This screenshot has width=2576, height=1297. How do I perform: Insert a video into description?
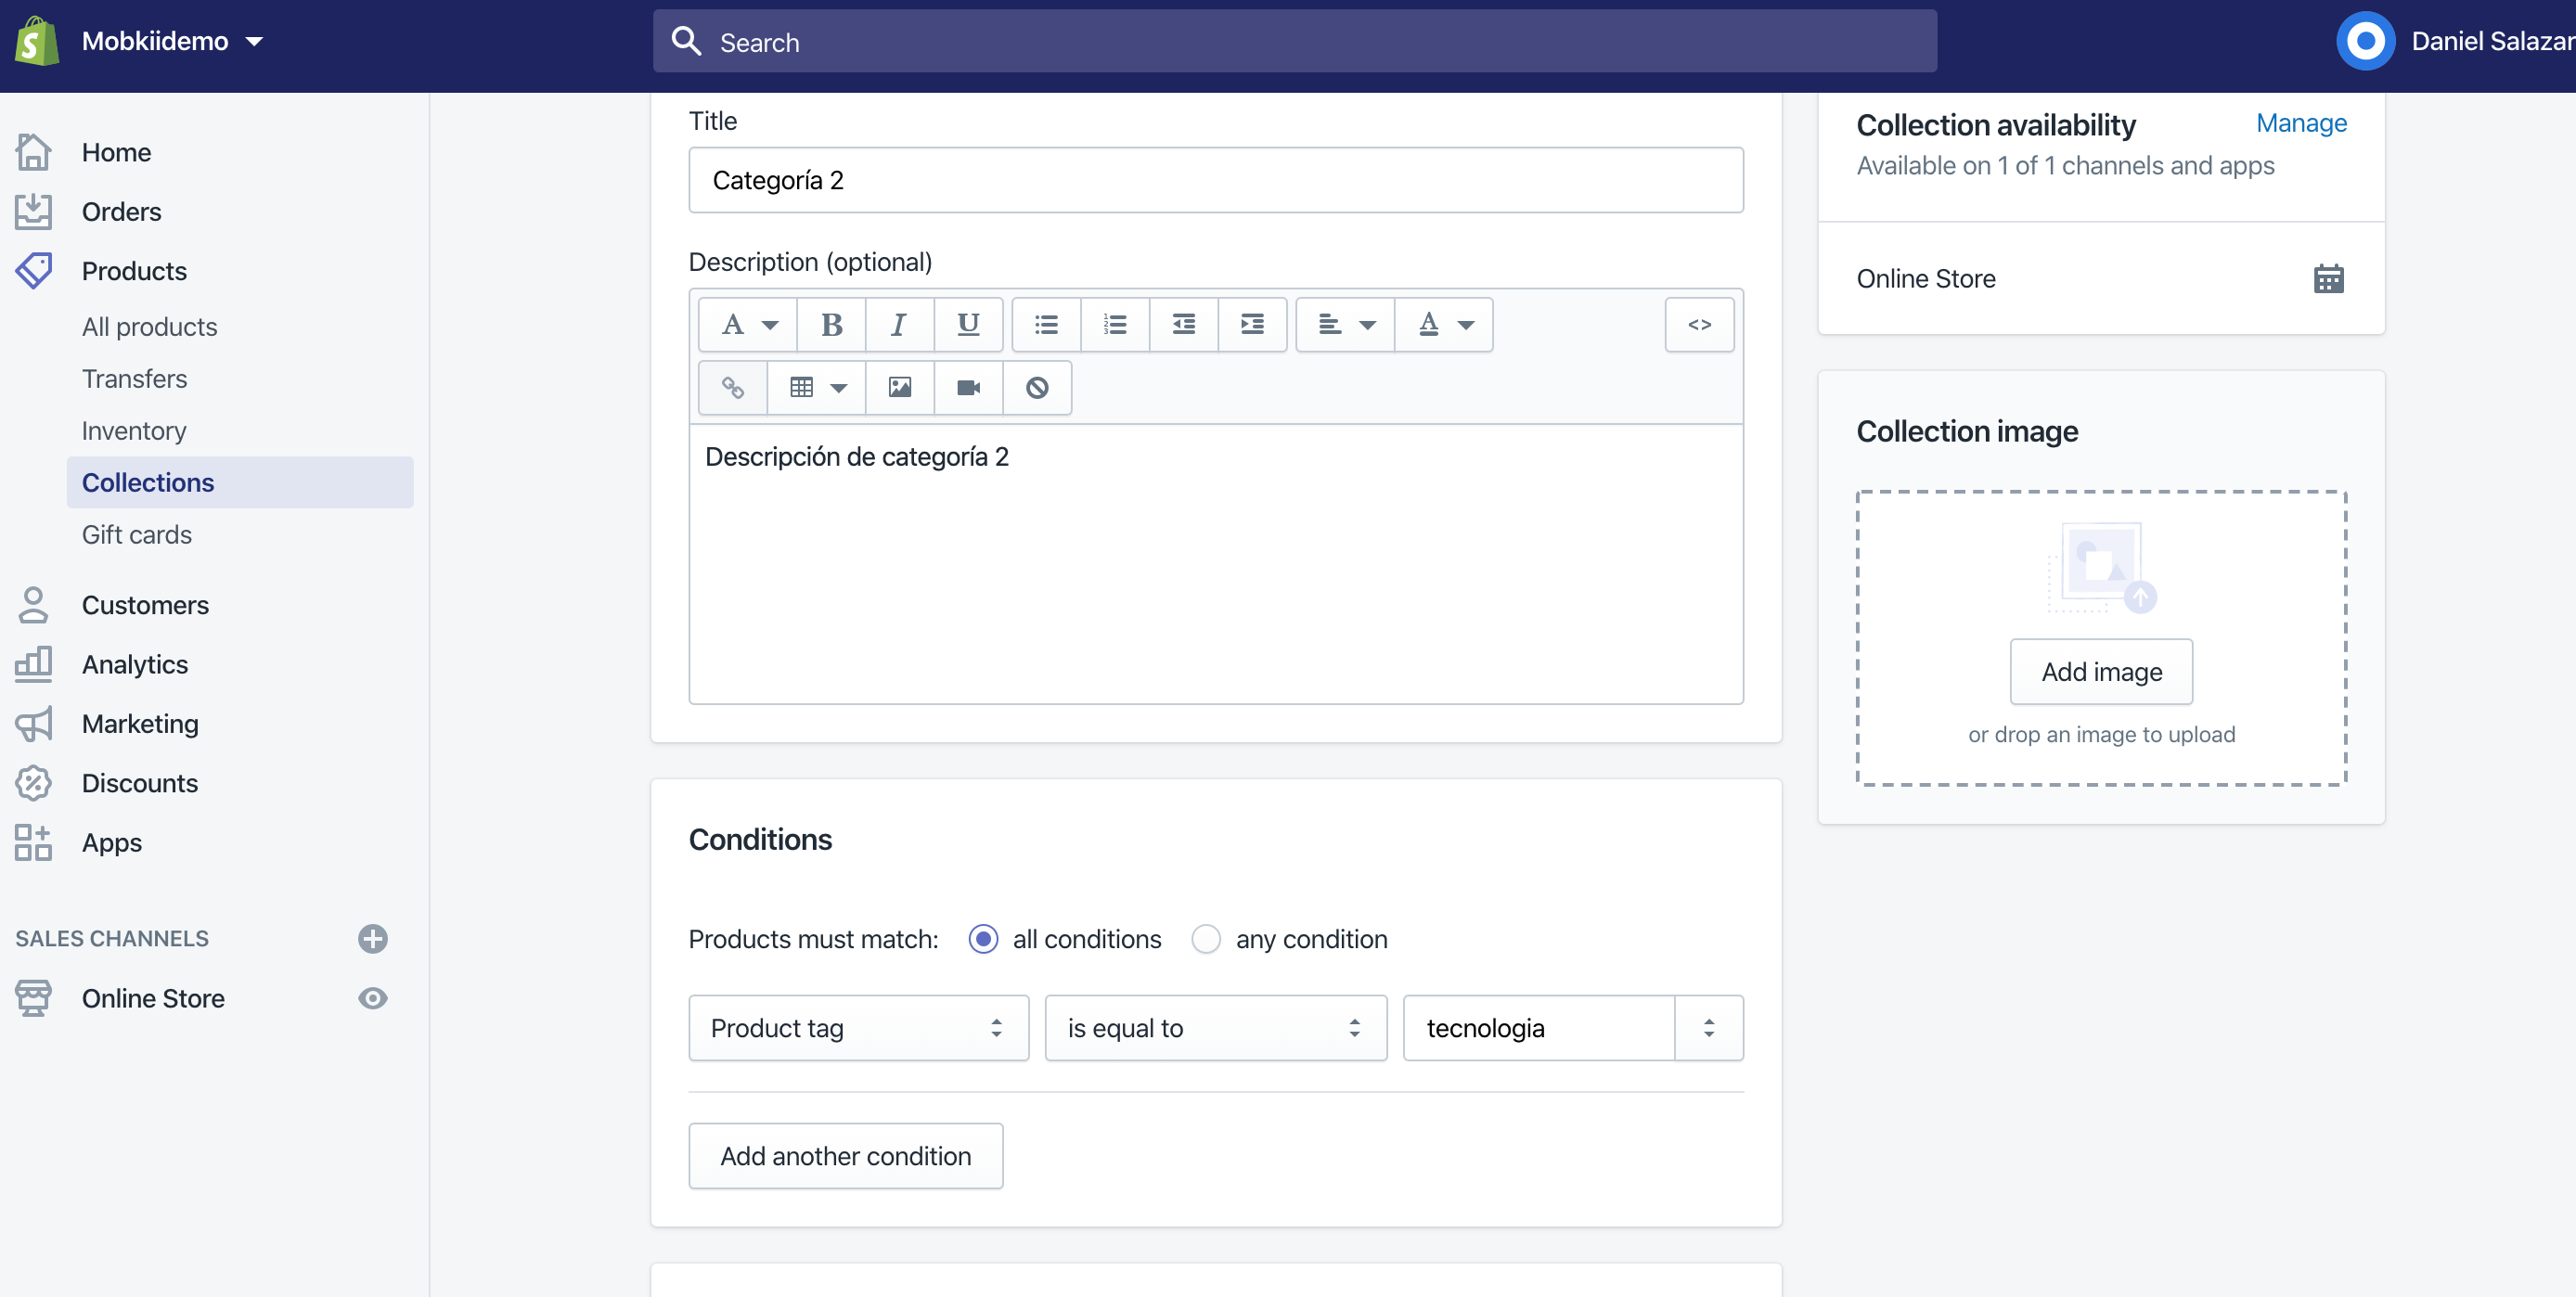[968, 387]
